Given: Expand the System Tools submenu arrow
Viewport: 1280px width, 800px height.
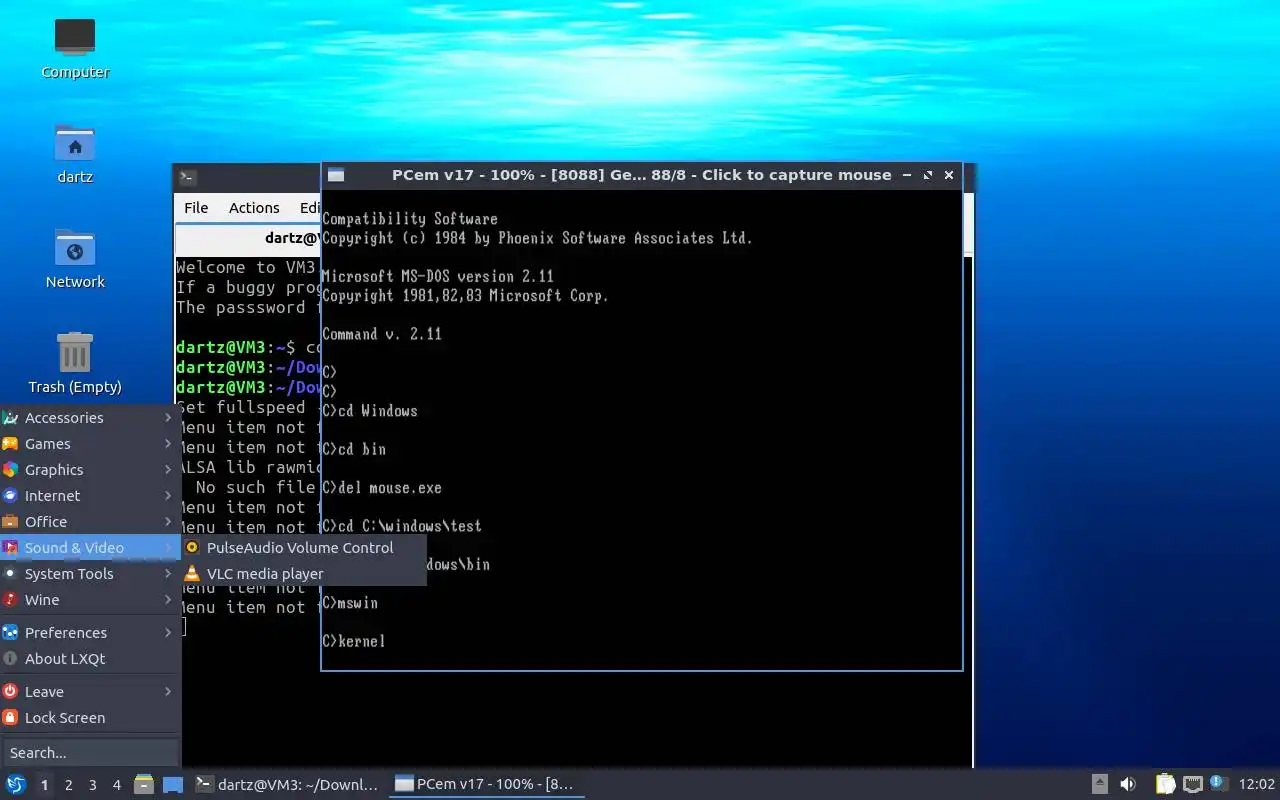Looking at the screenshot, I should (168, 574).
